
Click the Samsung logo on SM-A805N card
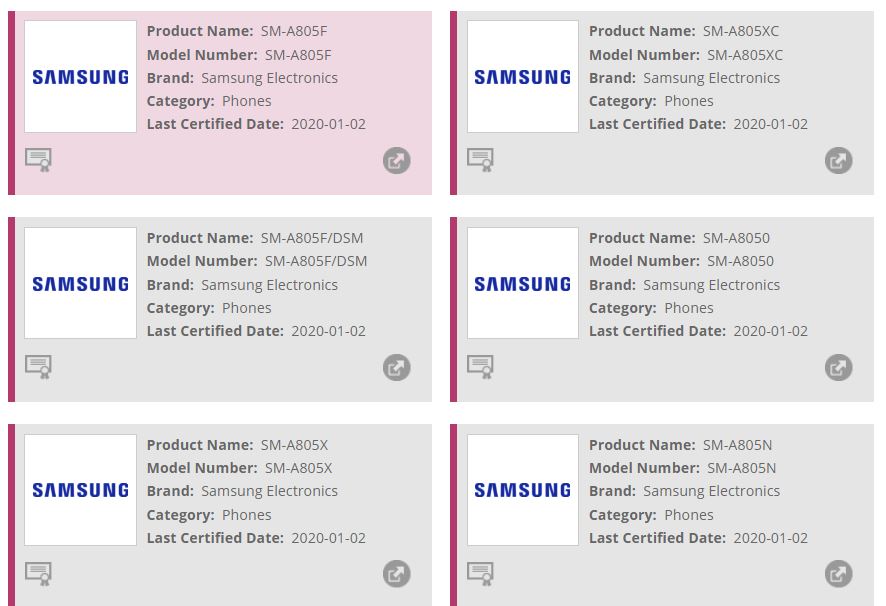[x=521, y=489]
